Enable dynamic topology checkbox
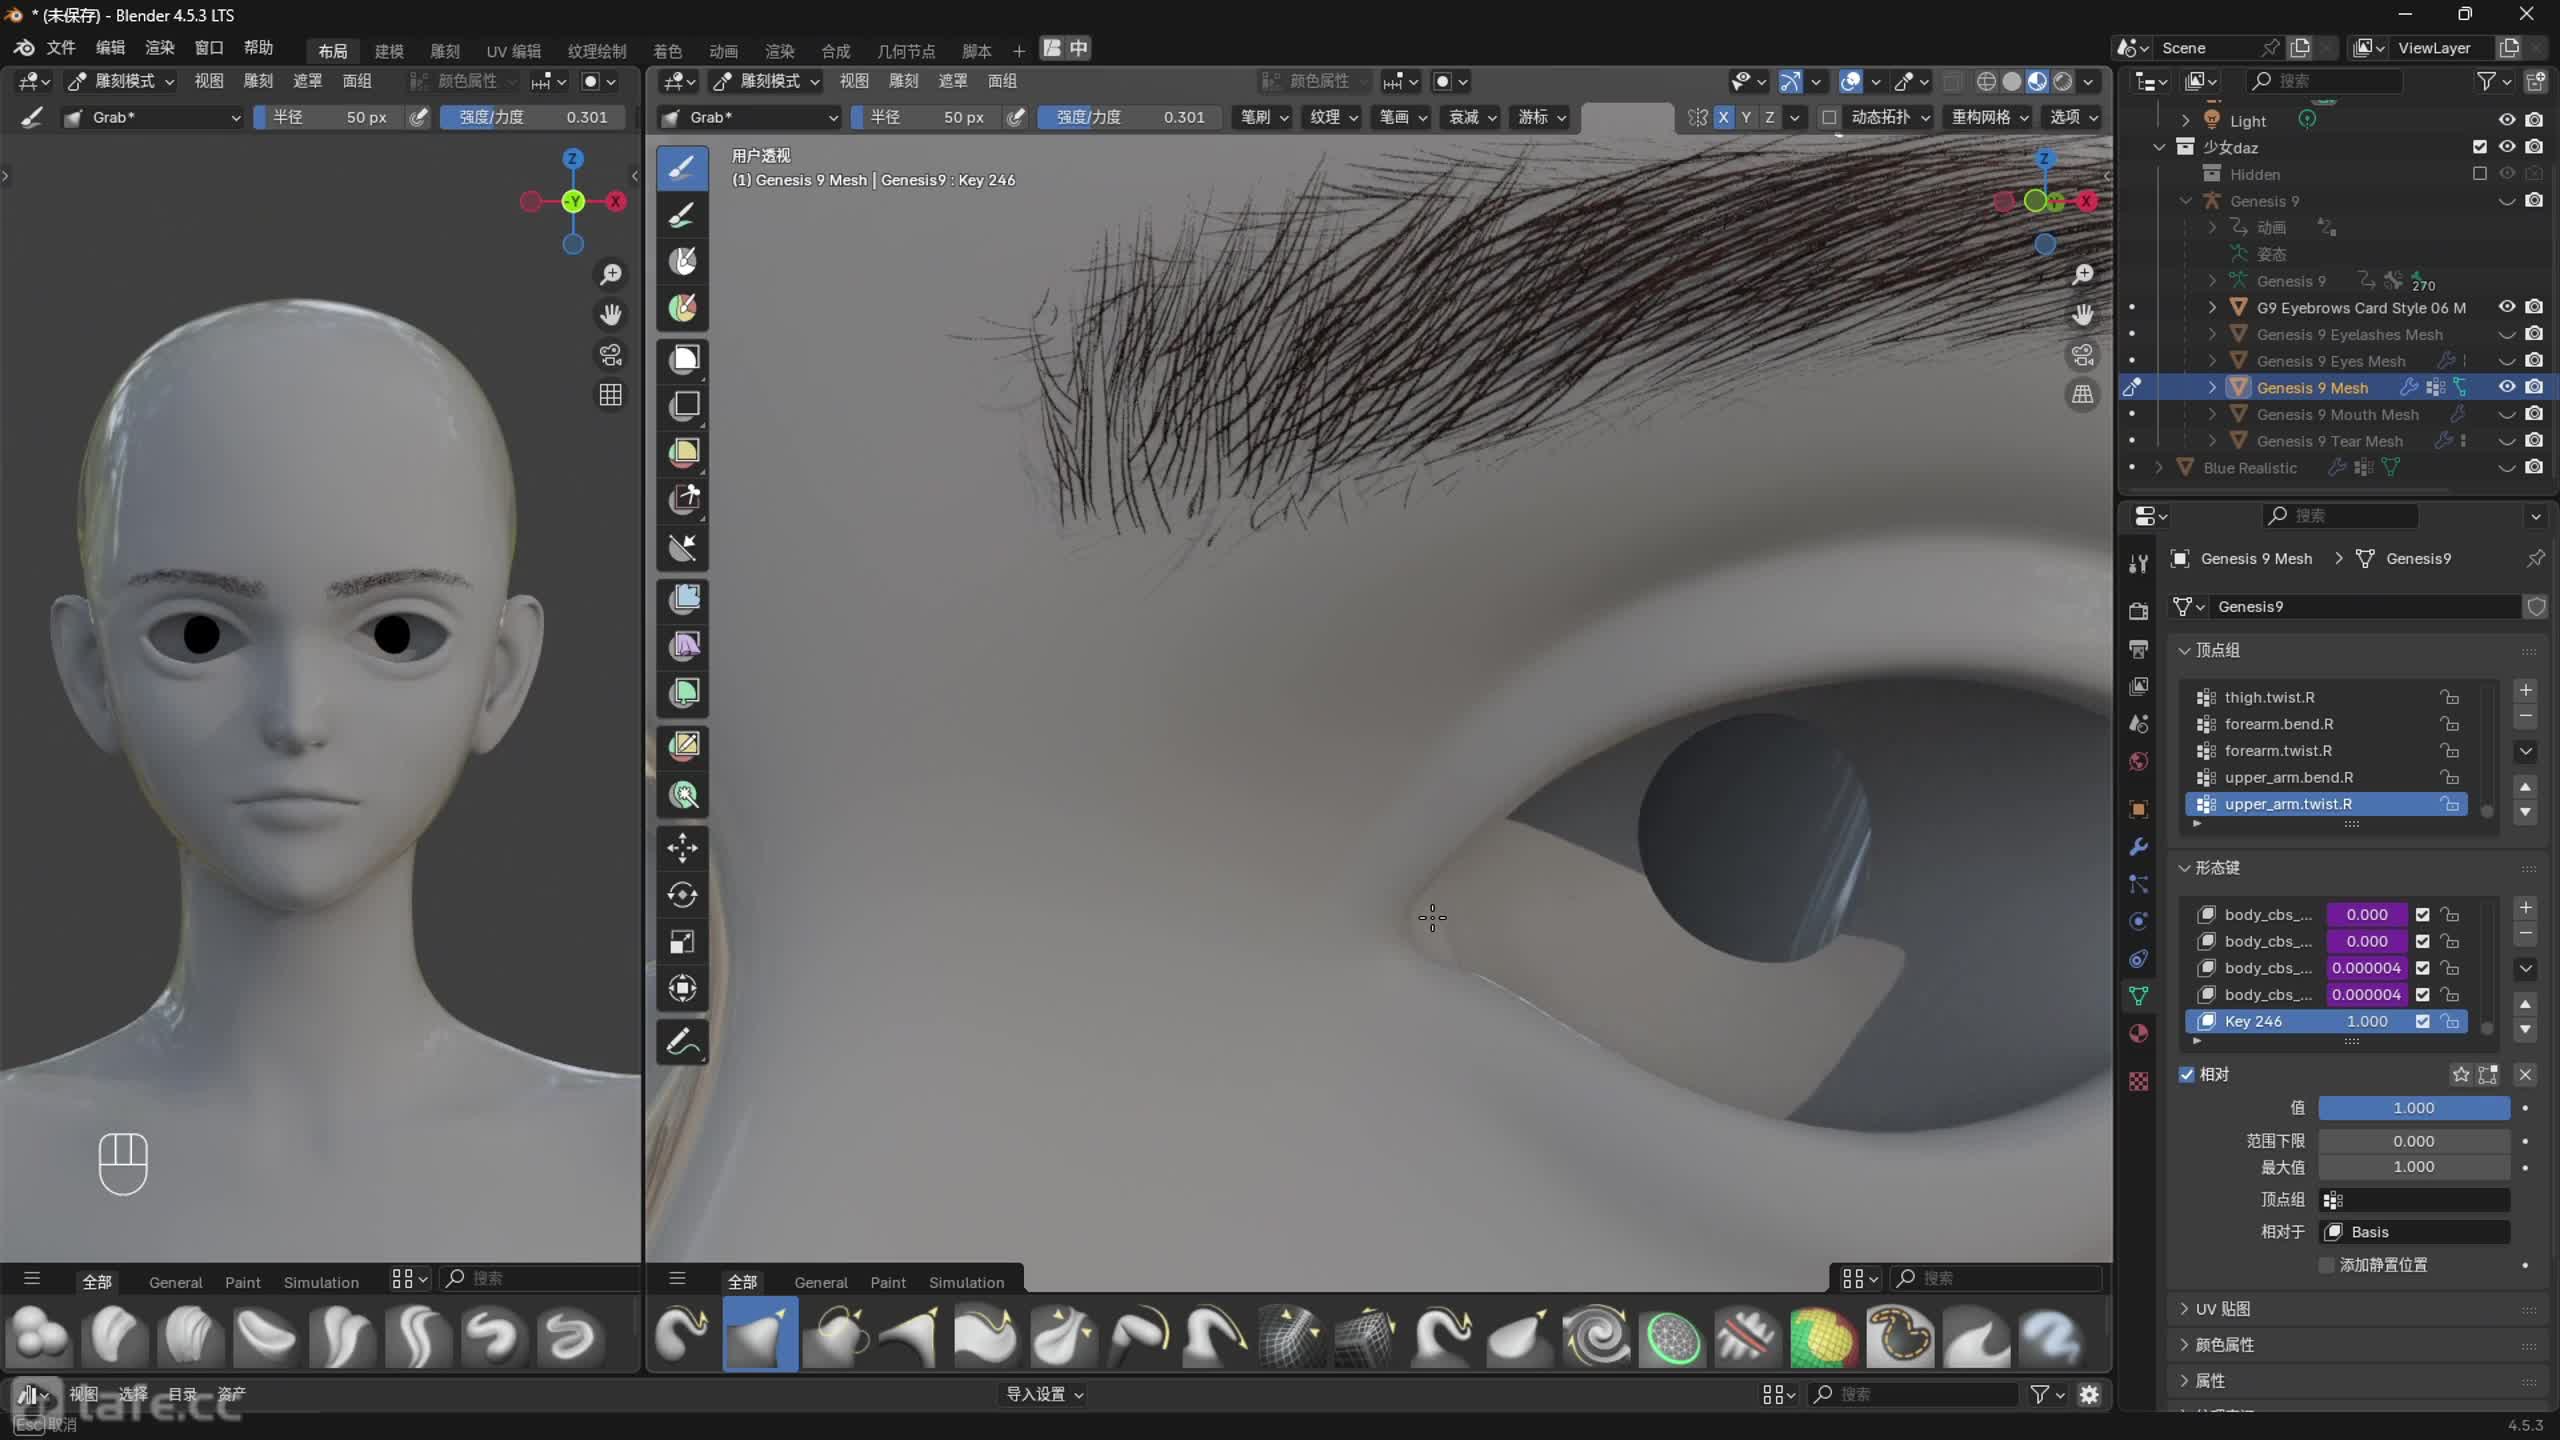This screenshot has height=1440, width=2560. (1829, 117)
